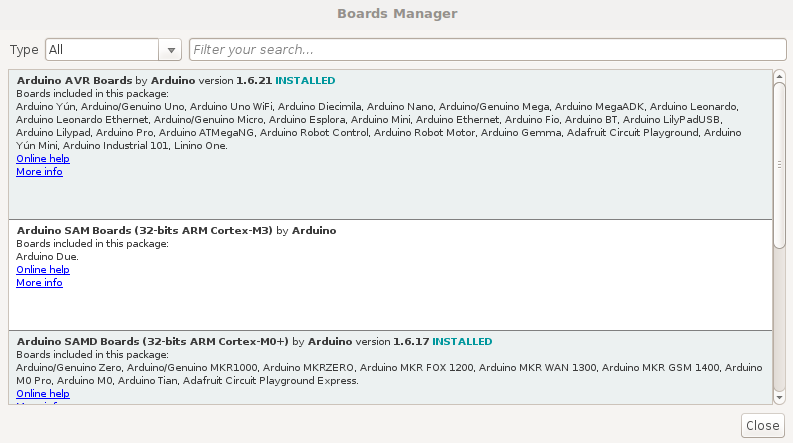793x443 pixels.
Task: Click the vertical scrollbar thumb
Action: 779,165
